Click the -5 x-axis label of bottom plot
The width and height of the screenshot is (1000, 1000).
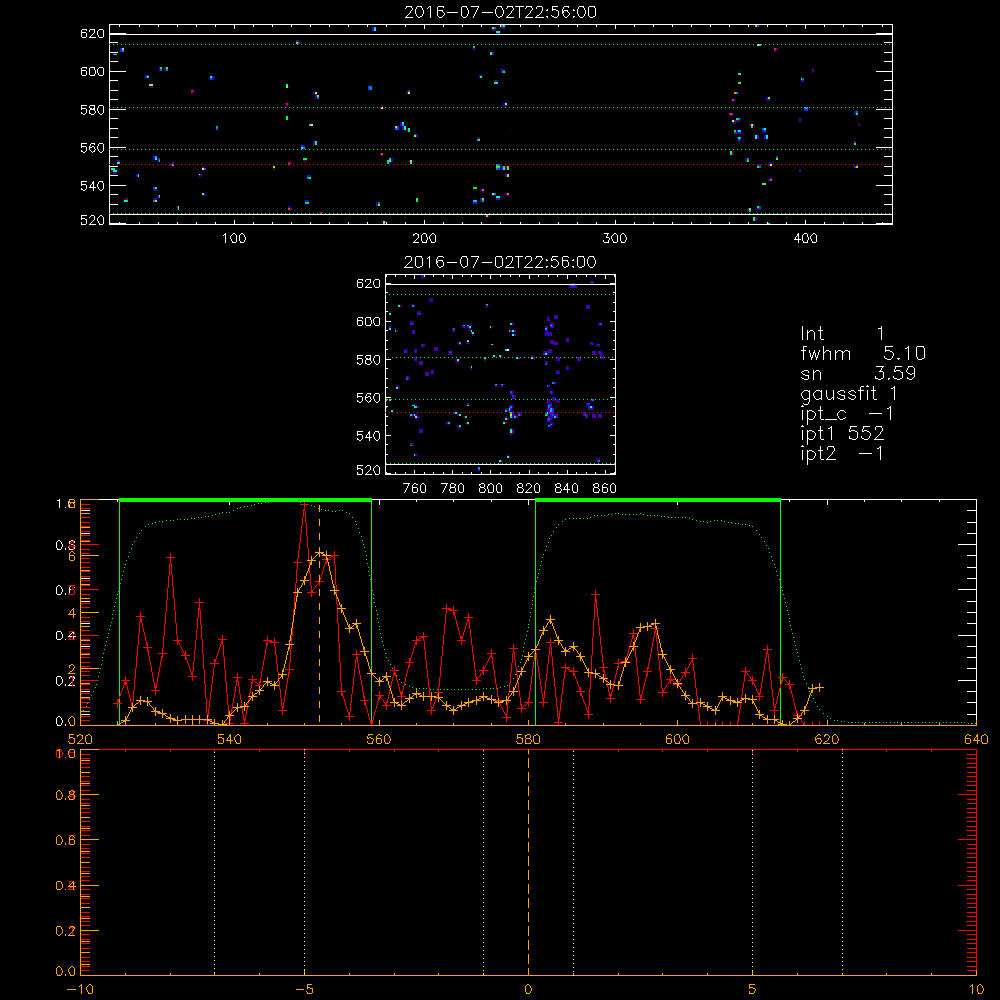[304, 989]
